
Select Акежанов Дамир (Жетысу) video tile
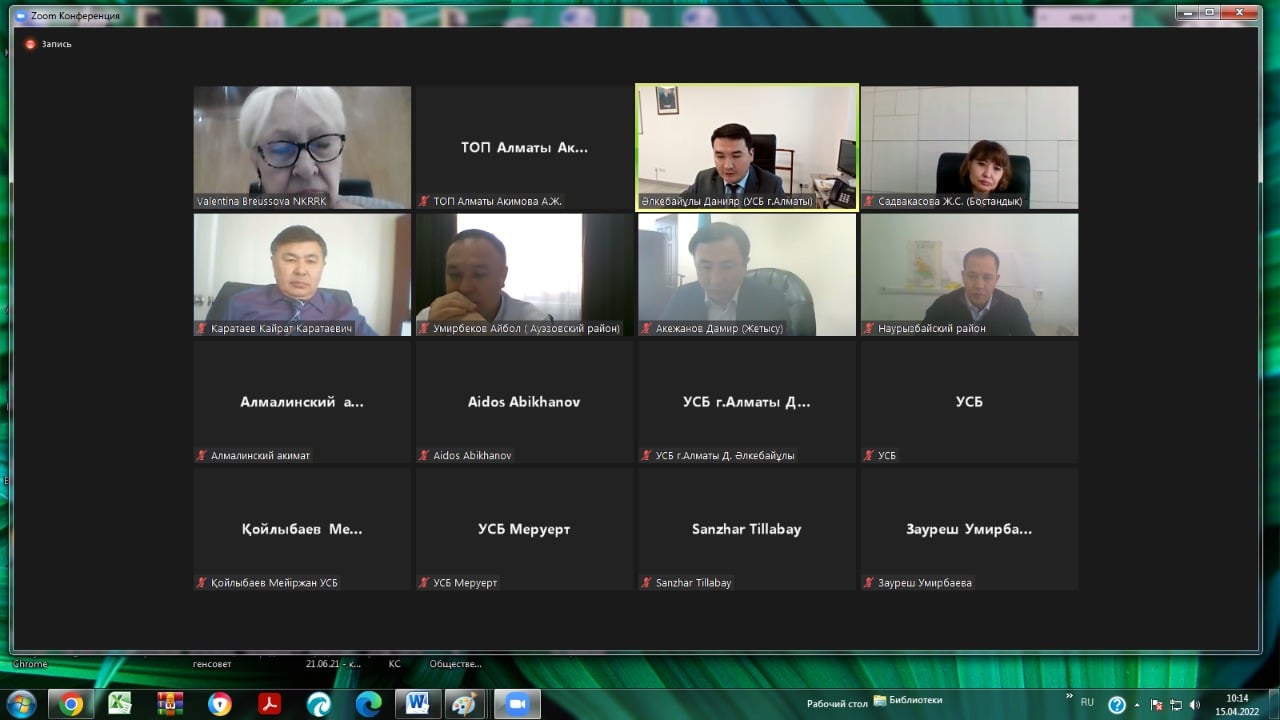point(747,275)
